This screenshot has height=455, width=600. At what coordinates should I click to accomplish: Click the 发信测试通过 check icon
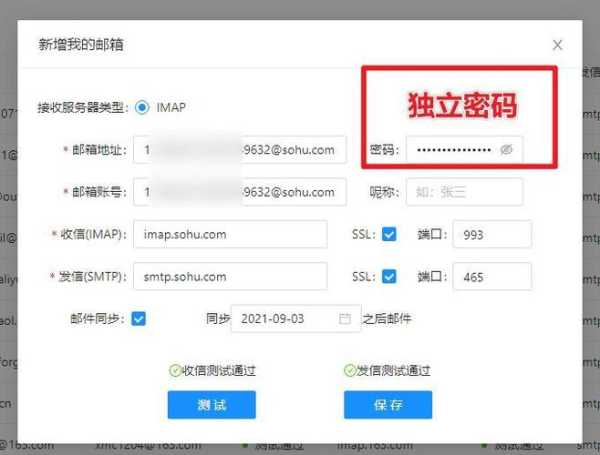349,371
